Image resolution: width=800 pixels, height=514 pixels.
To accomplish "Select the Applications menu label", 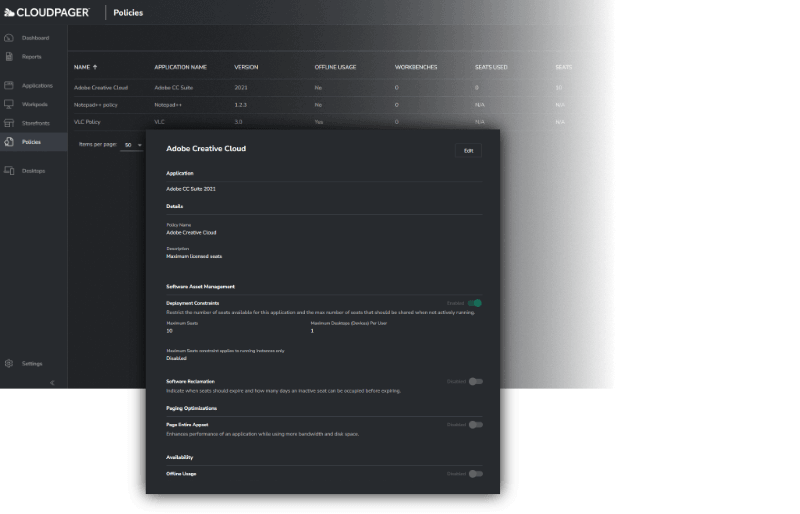I will (x=37, y=85).
